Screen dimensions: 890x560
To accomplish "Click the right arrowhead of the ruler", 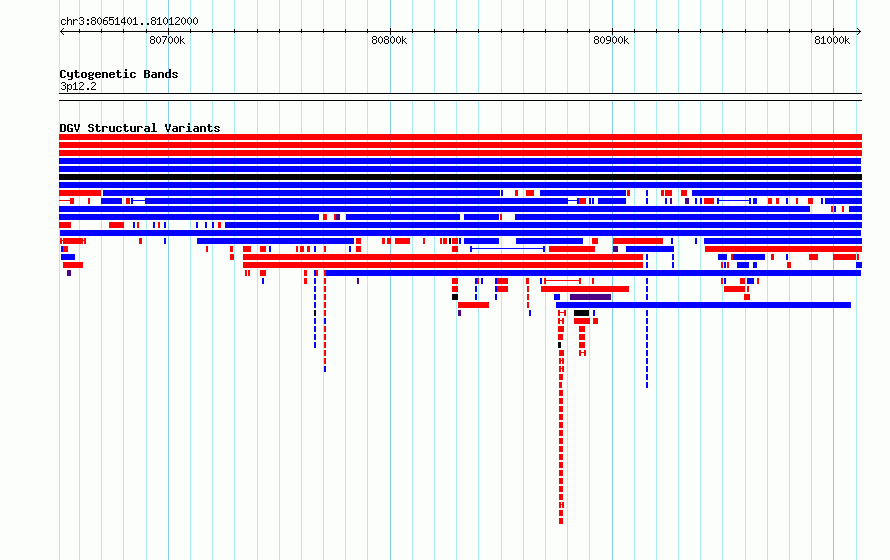I will tap(859, 32).
